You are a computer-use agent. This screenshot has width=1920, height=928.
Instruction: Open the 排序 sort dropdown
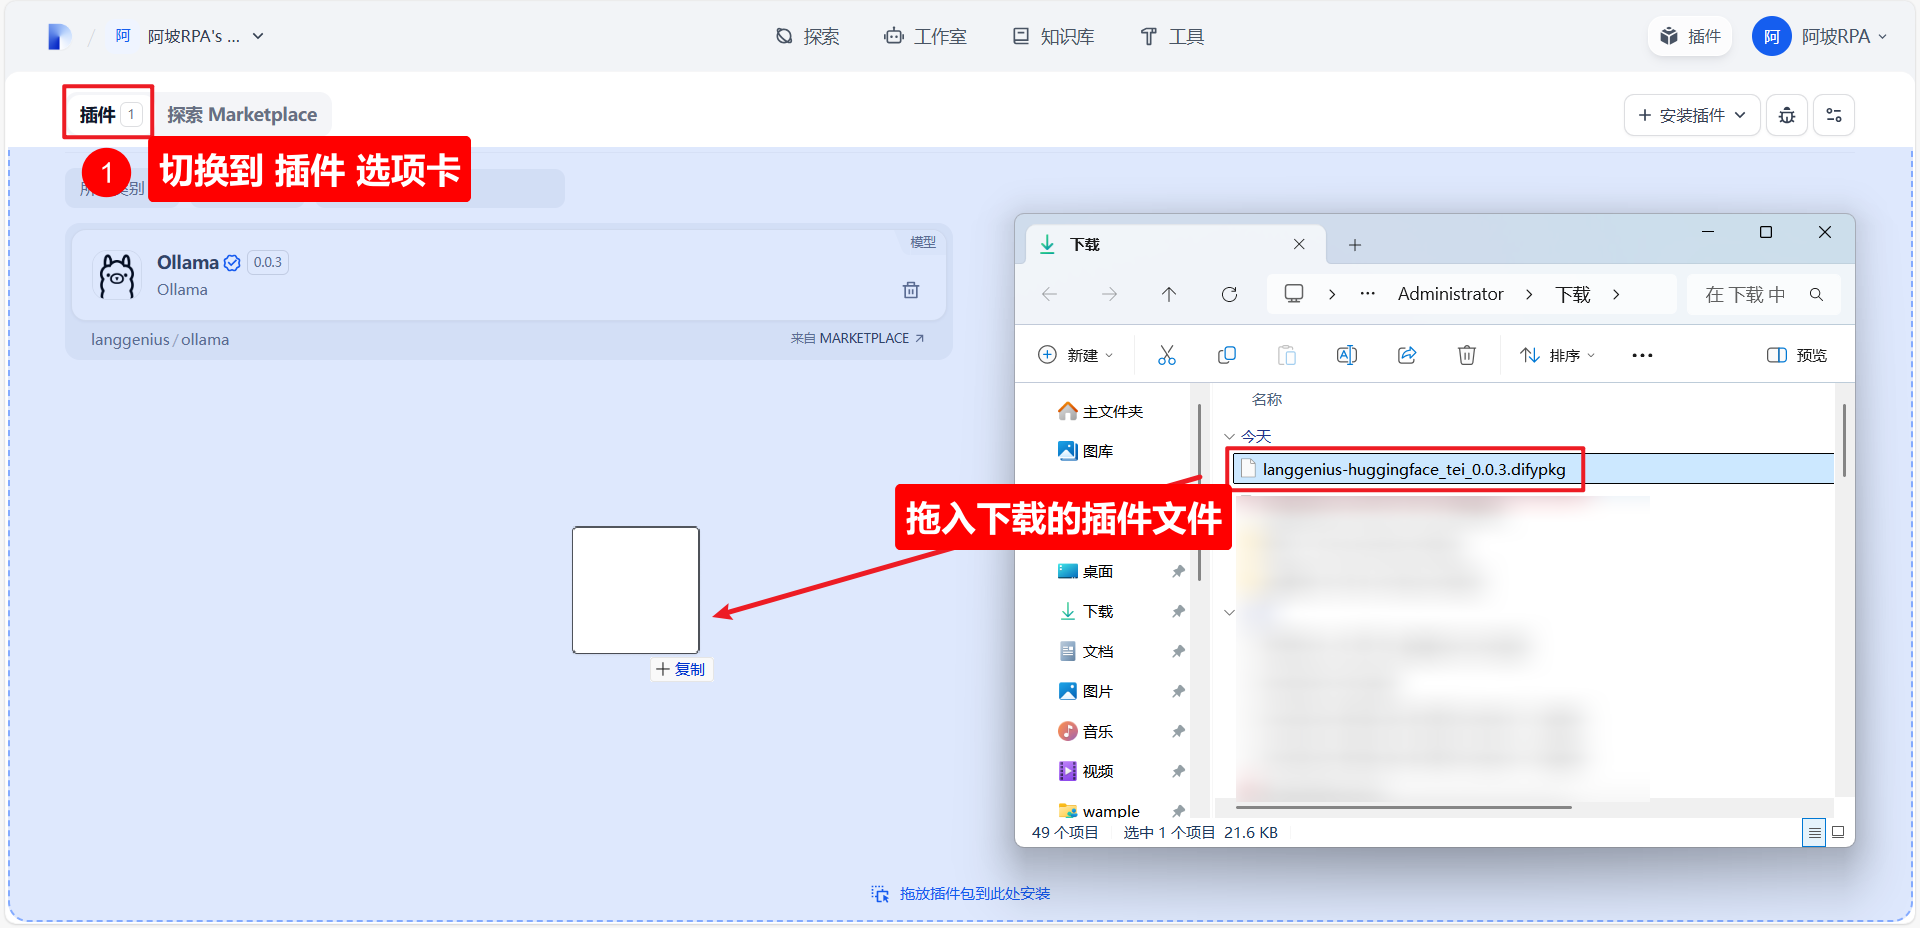click(1558, 355)
